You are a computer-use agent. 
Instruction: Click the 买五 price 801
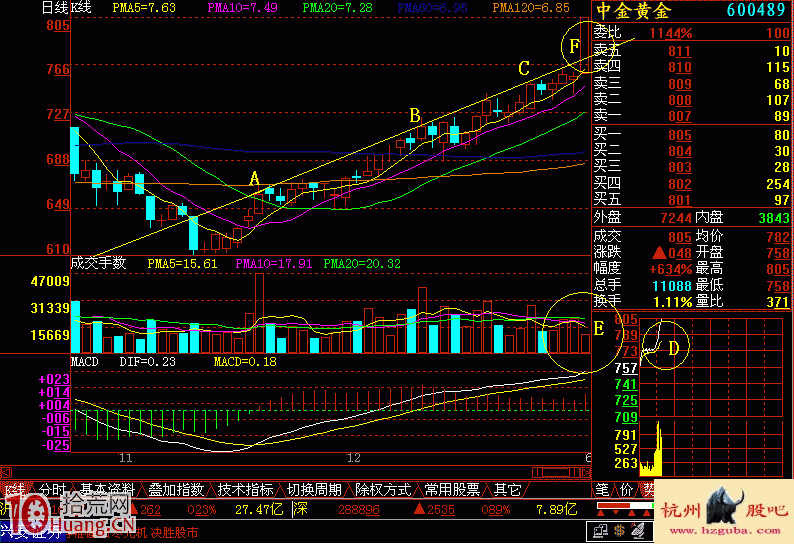pyautogui.click(x=680, y=200)
